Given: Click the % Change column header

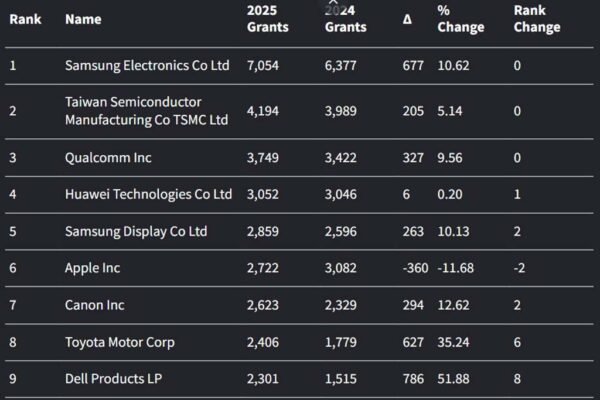Looking at the screenshot, I should pyautogui.click(x=460, y=19).
